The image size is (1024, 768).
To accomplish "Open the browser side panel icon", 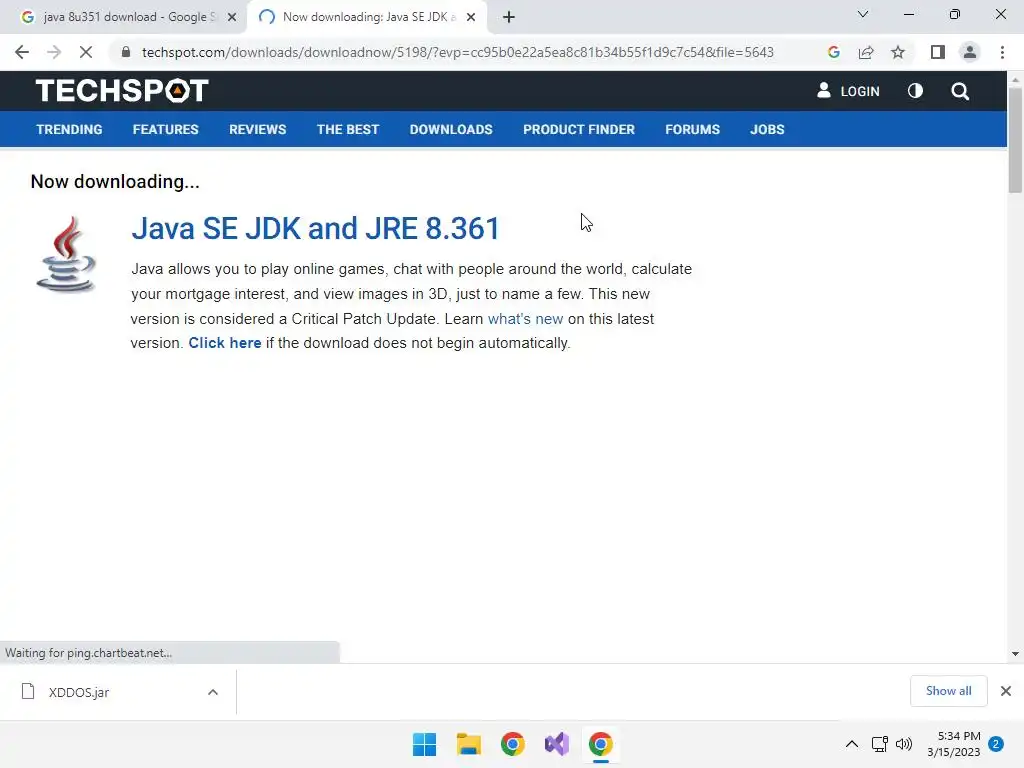I will (938, 52).
